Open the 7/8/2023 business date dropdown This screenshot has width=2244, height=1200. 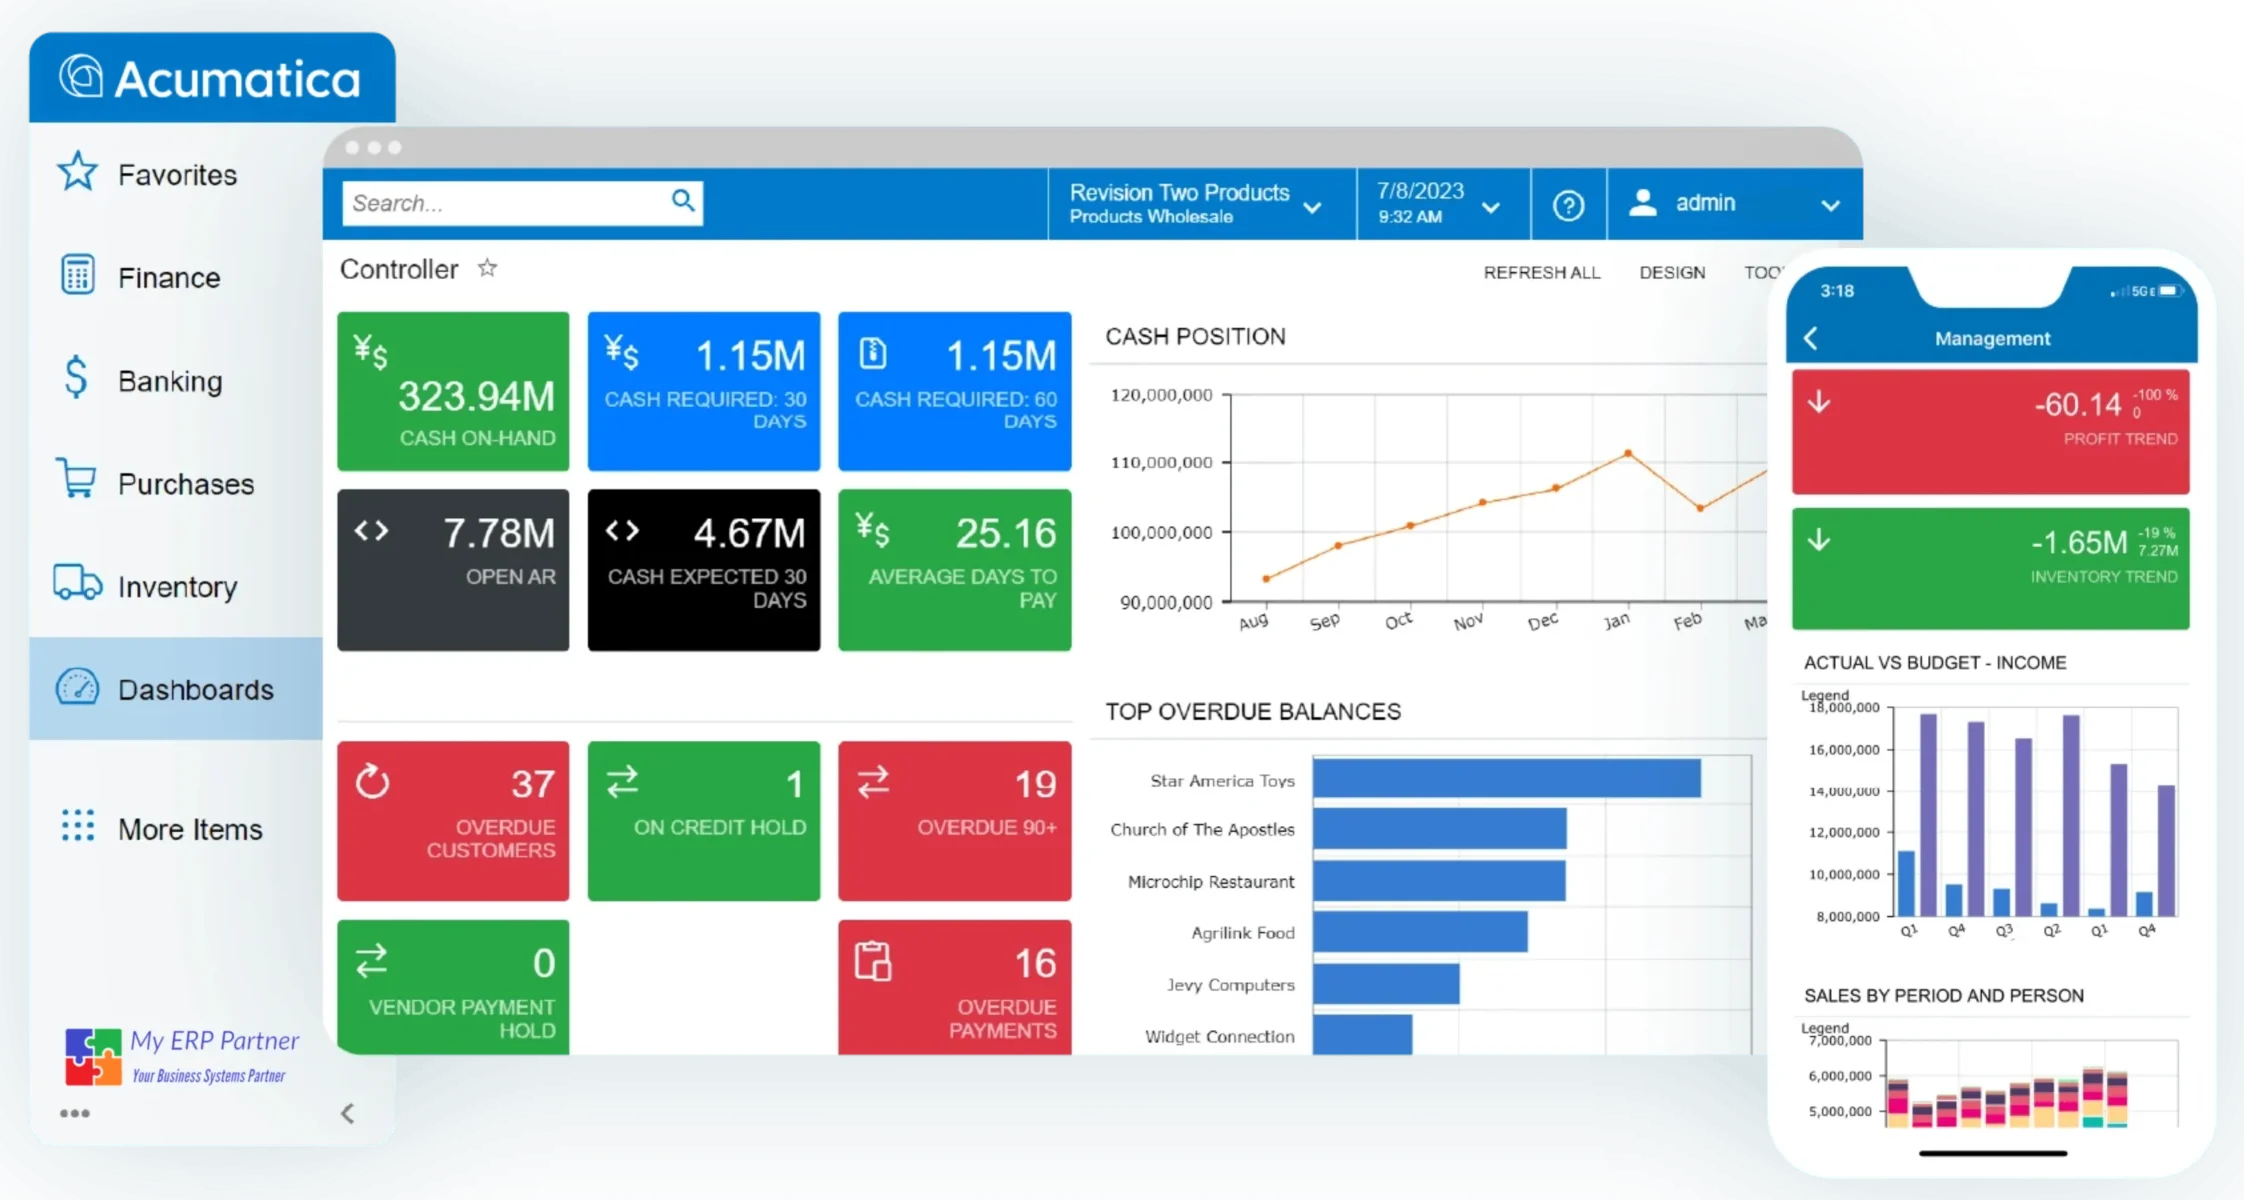[x=1490, y=207]
